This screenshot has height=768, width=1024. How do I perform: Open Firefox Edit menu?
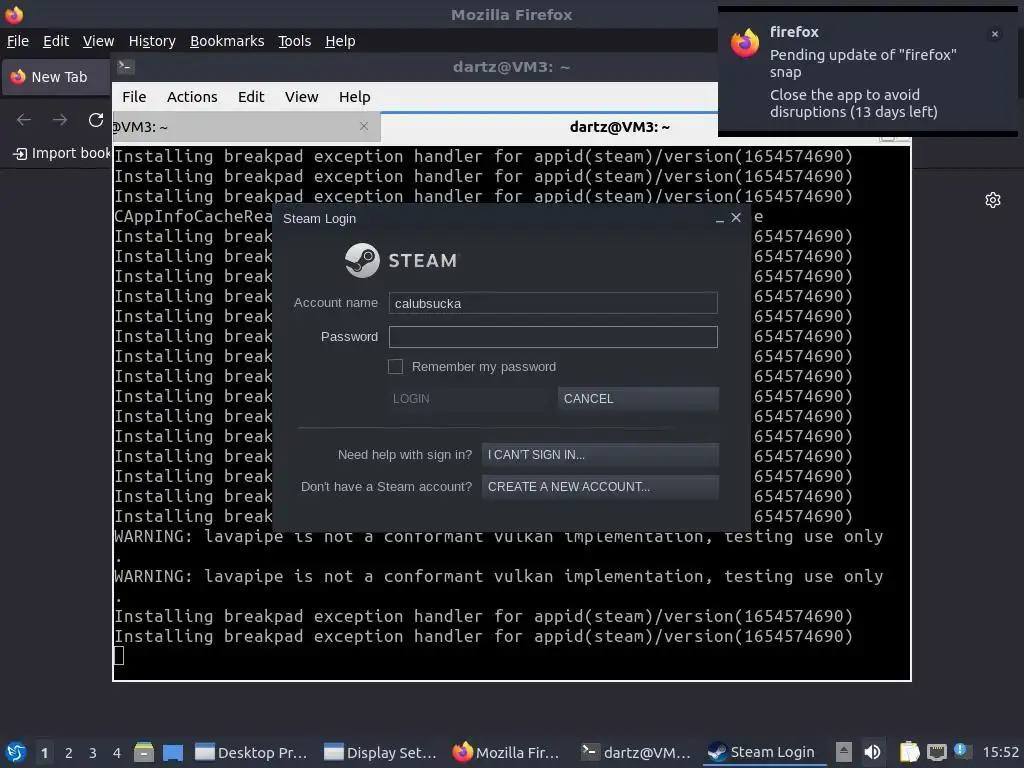(x=56, y=41)
